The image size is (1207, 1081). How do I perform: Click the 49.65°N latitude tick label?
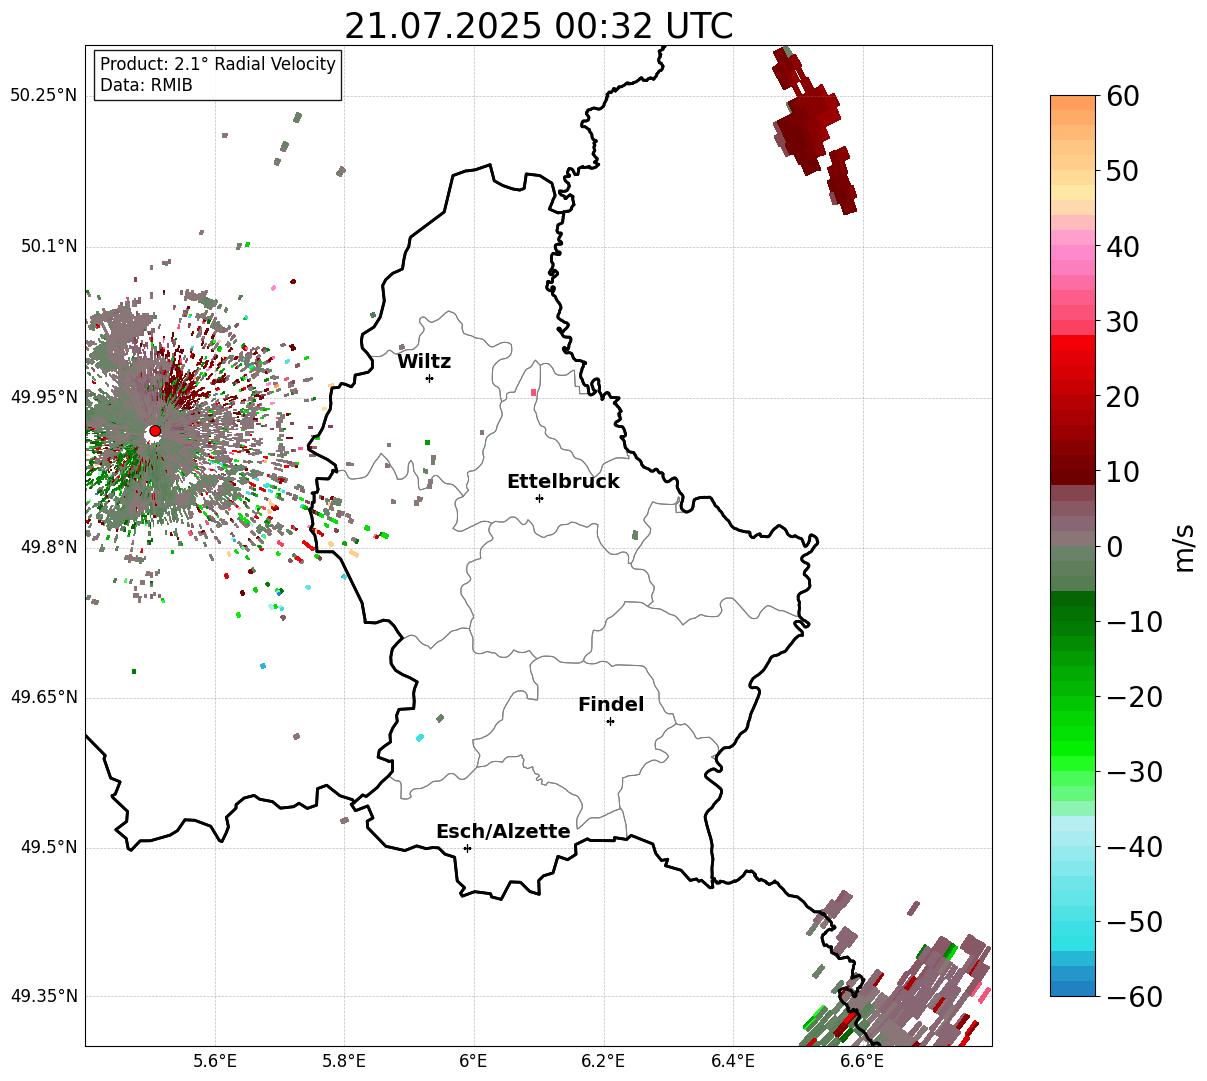[44, 697]
